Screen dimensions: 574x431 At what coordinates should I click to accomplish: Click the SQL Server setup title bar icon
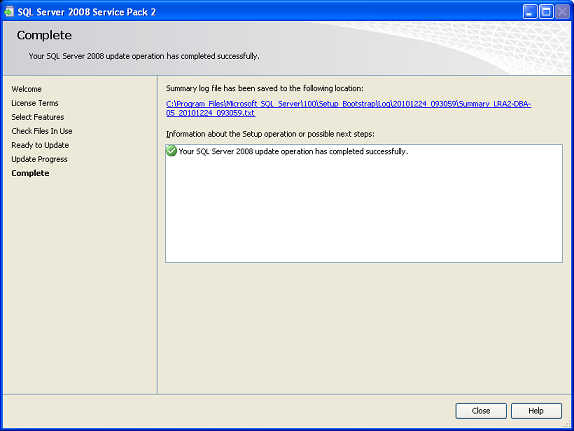click(9, 12)
